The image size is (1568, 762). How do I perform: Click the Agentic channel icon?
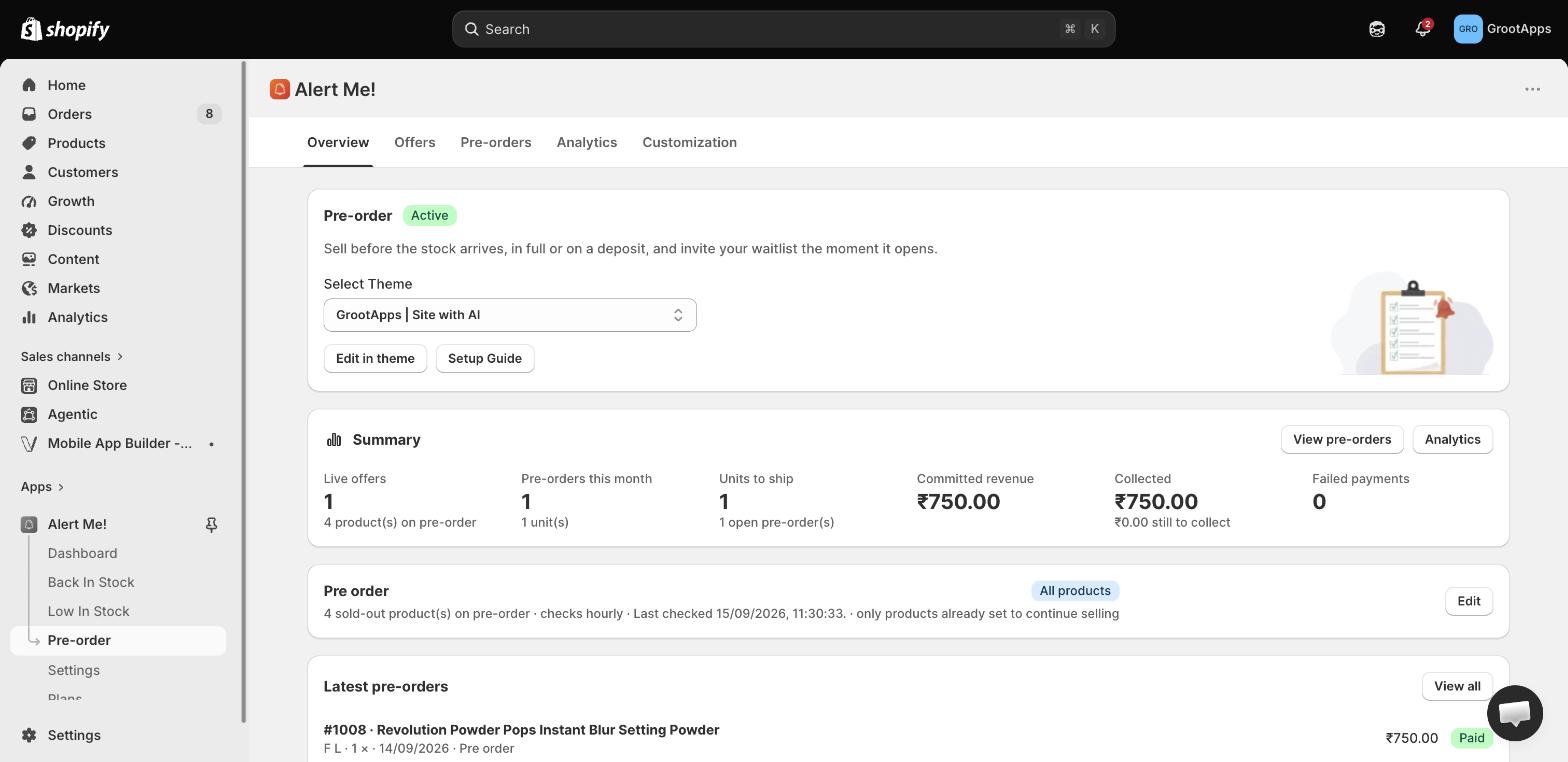coord(29,414)
